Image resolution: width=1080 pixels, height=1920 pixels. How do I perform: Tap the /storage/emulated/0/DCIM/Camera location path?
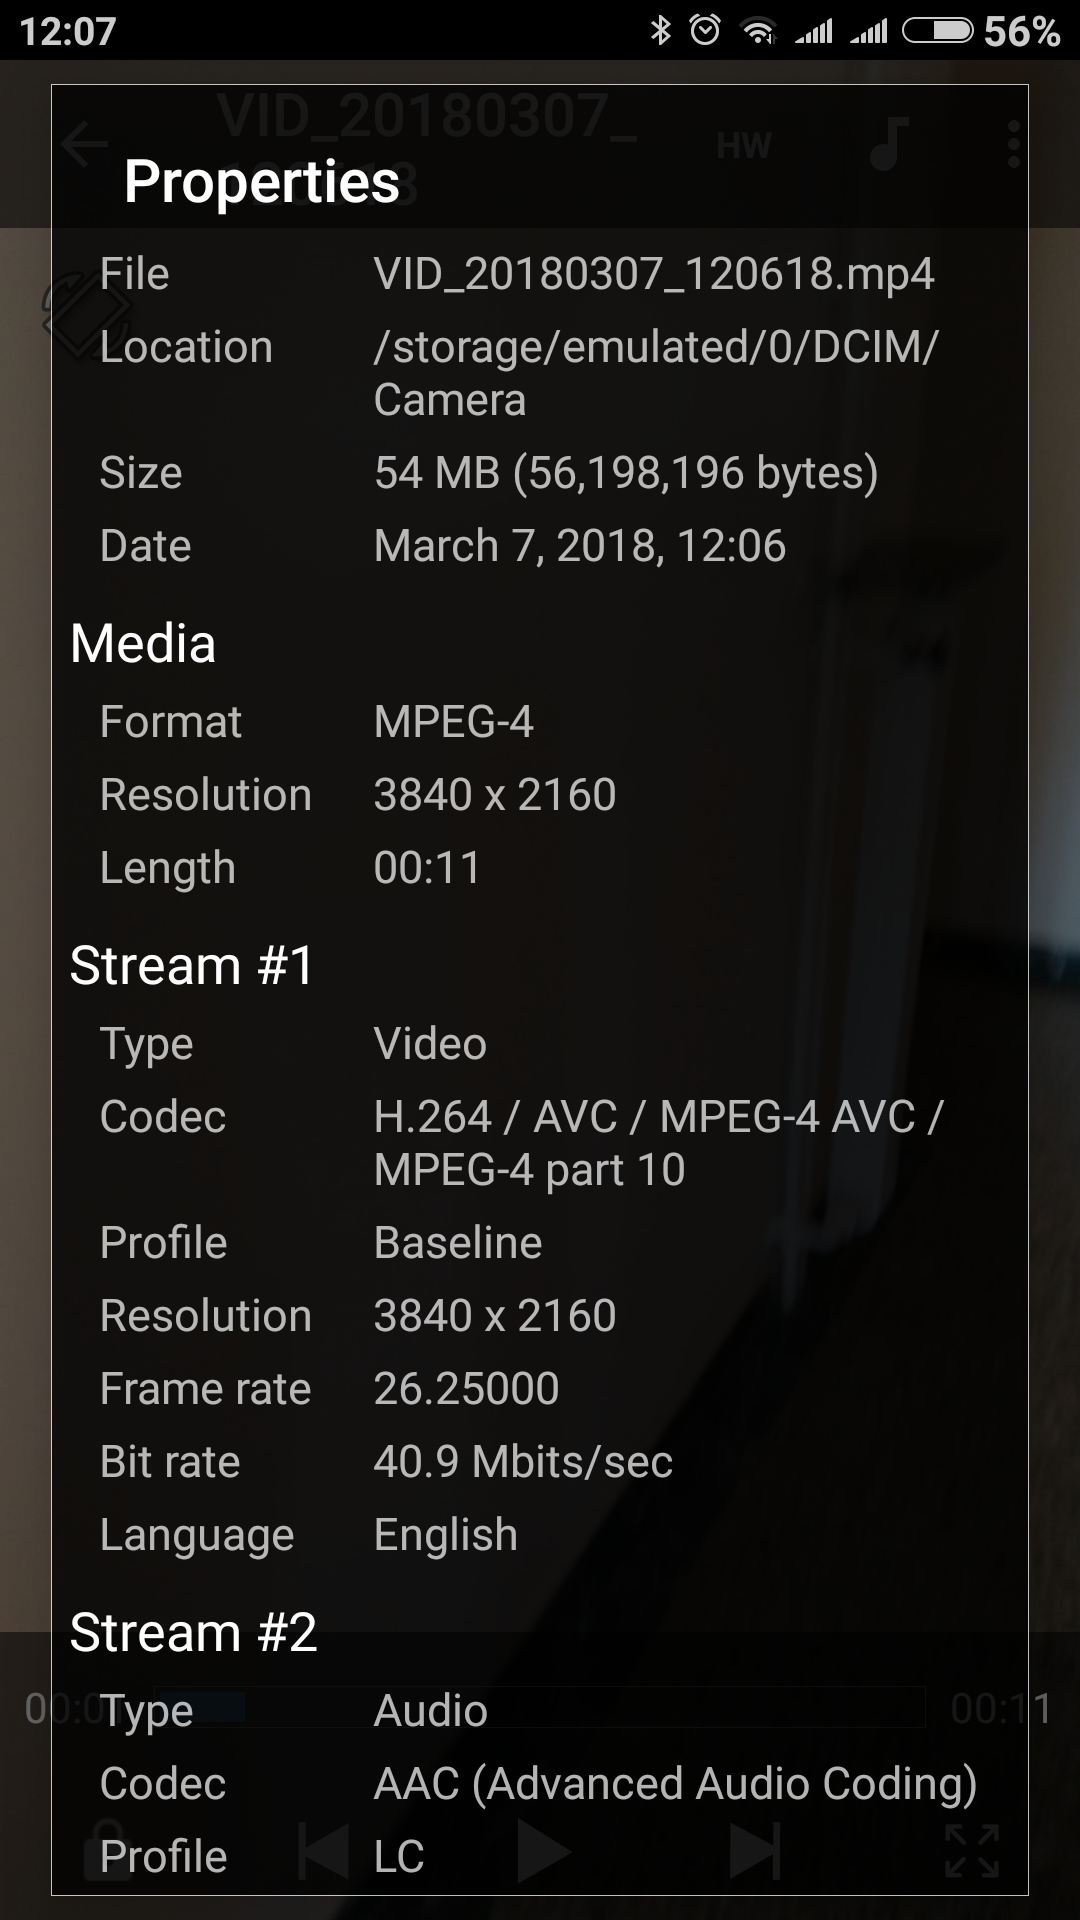(x=655, y=373)
